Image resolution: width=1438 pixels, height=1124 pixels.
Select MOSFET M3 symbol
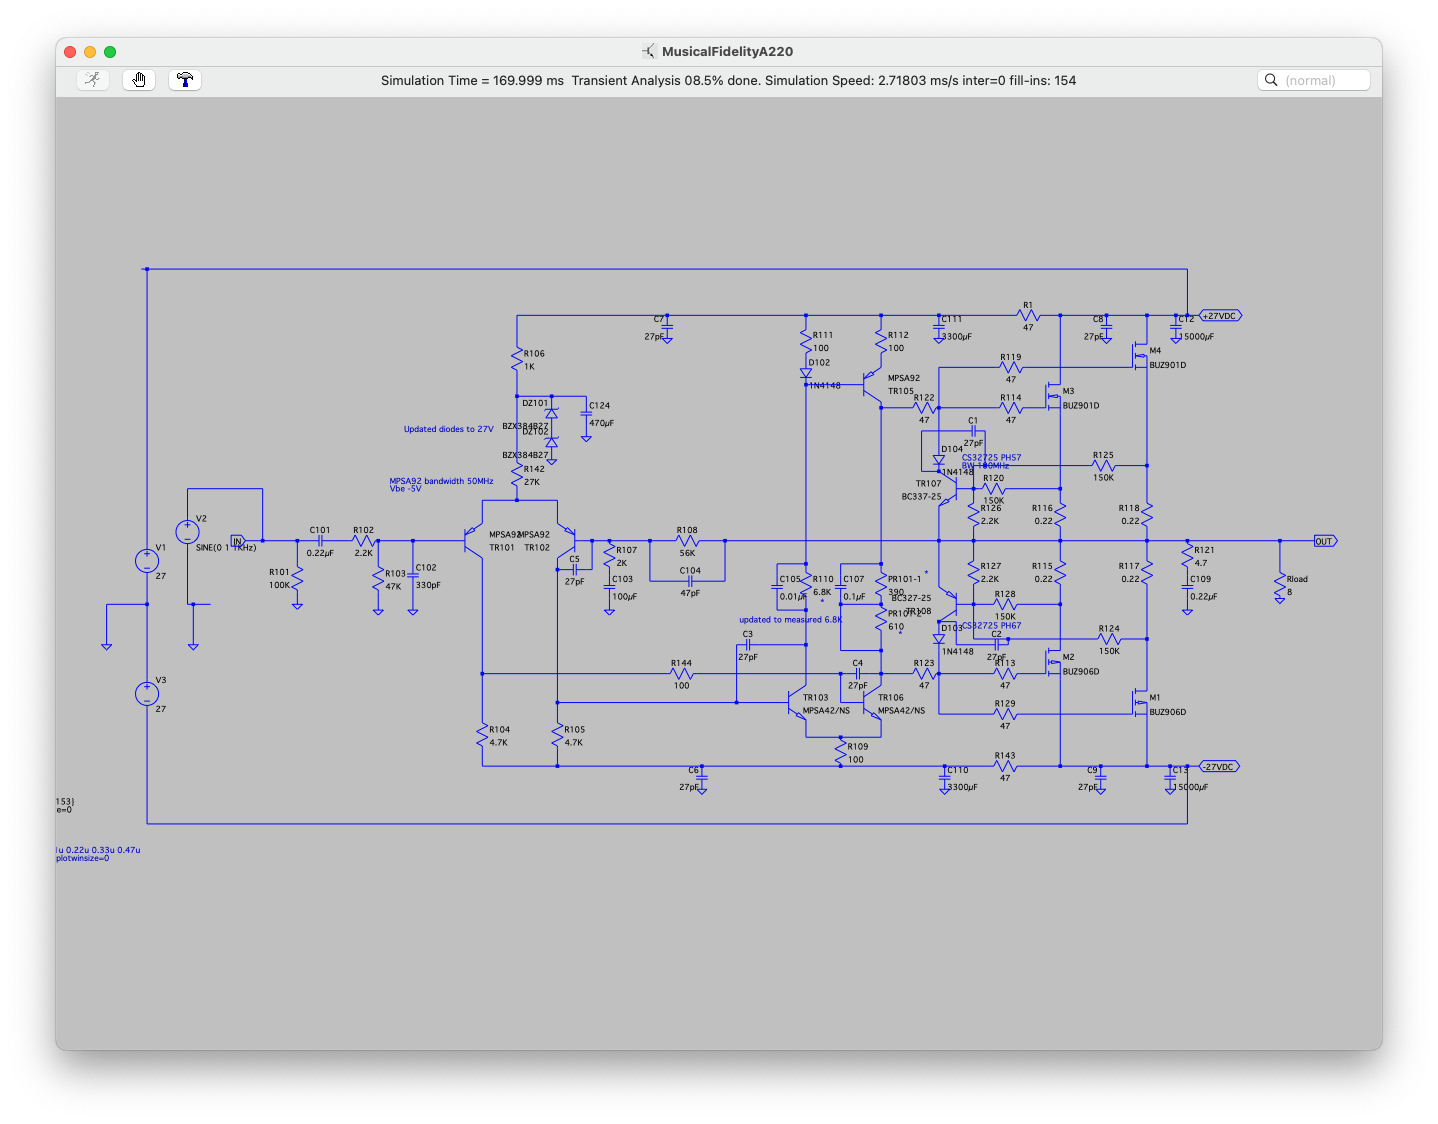tap(1052, 397)
